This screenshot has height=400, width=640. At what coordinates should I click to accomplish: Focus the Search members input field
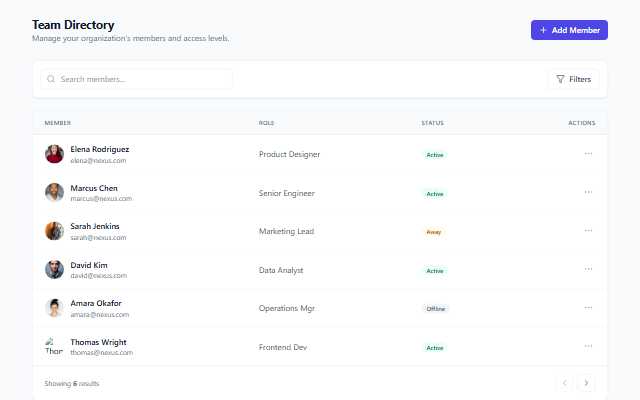(136, 79)
